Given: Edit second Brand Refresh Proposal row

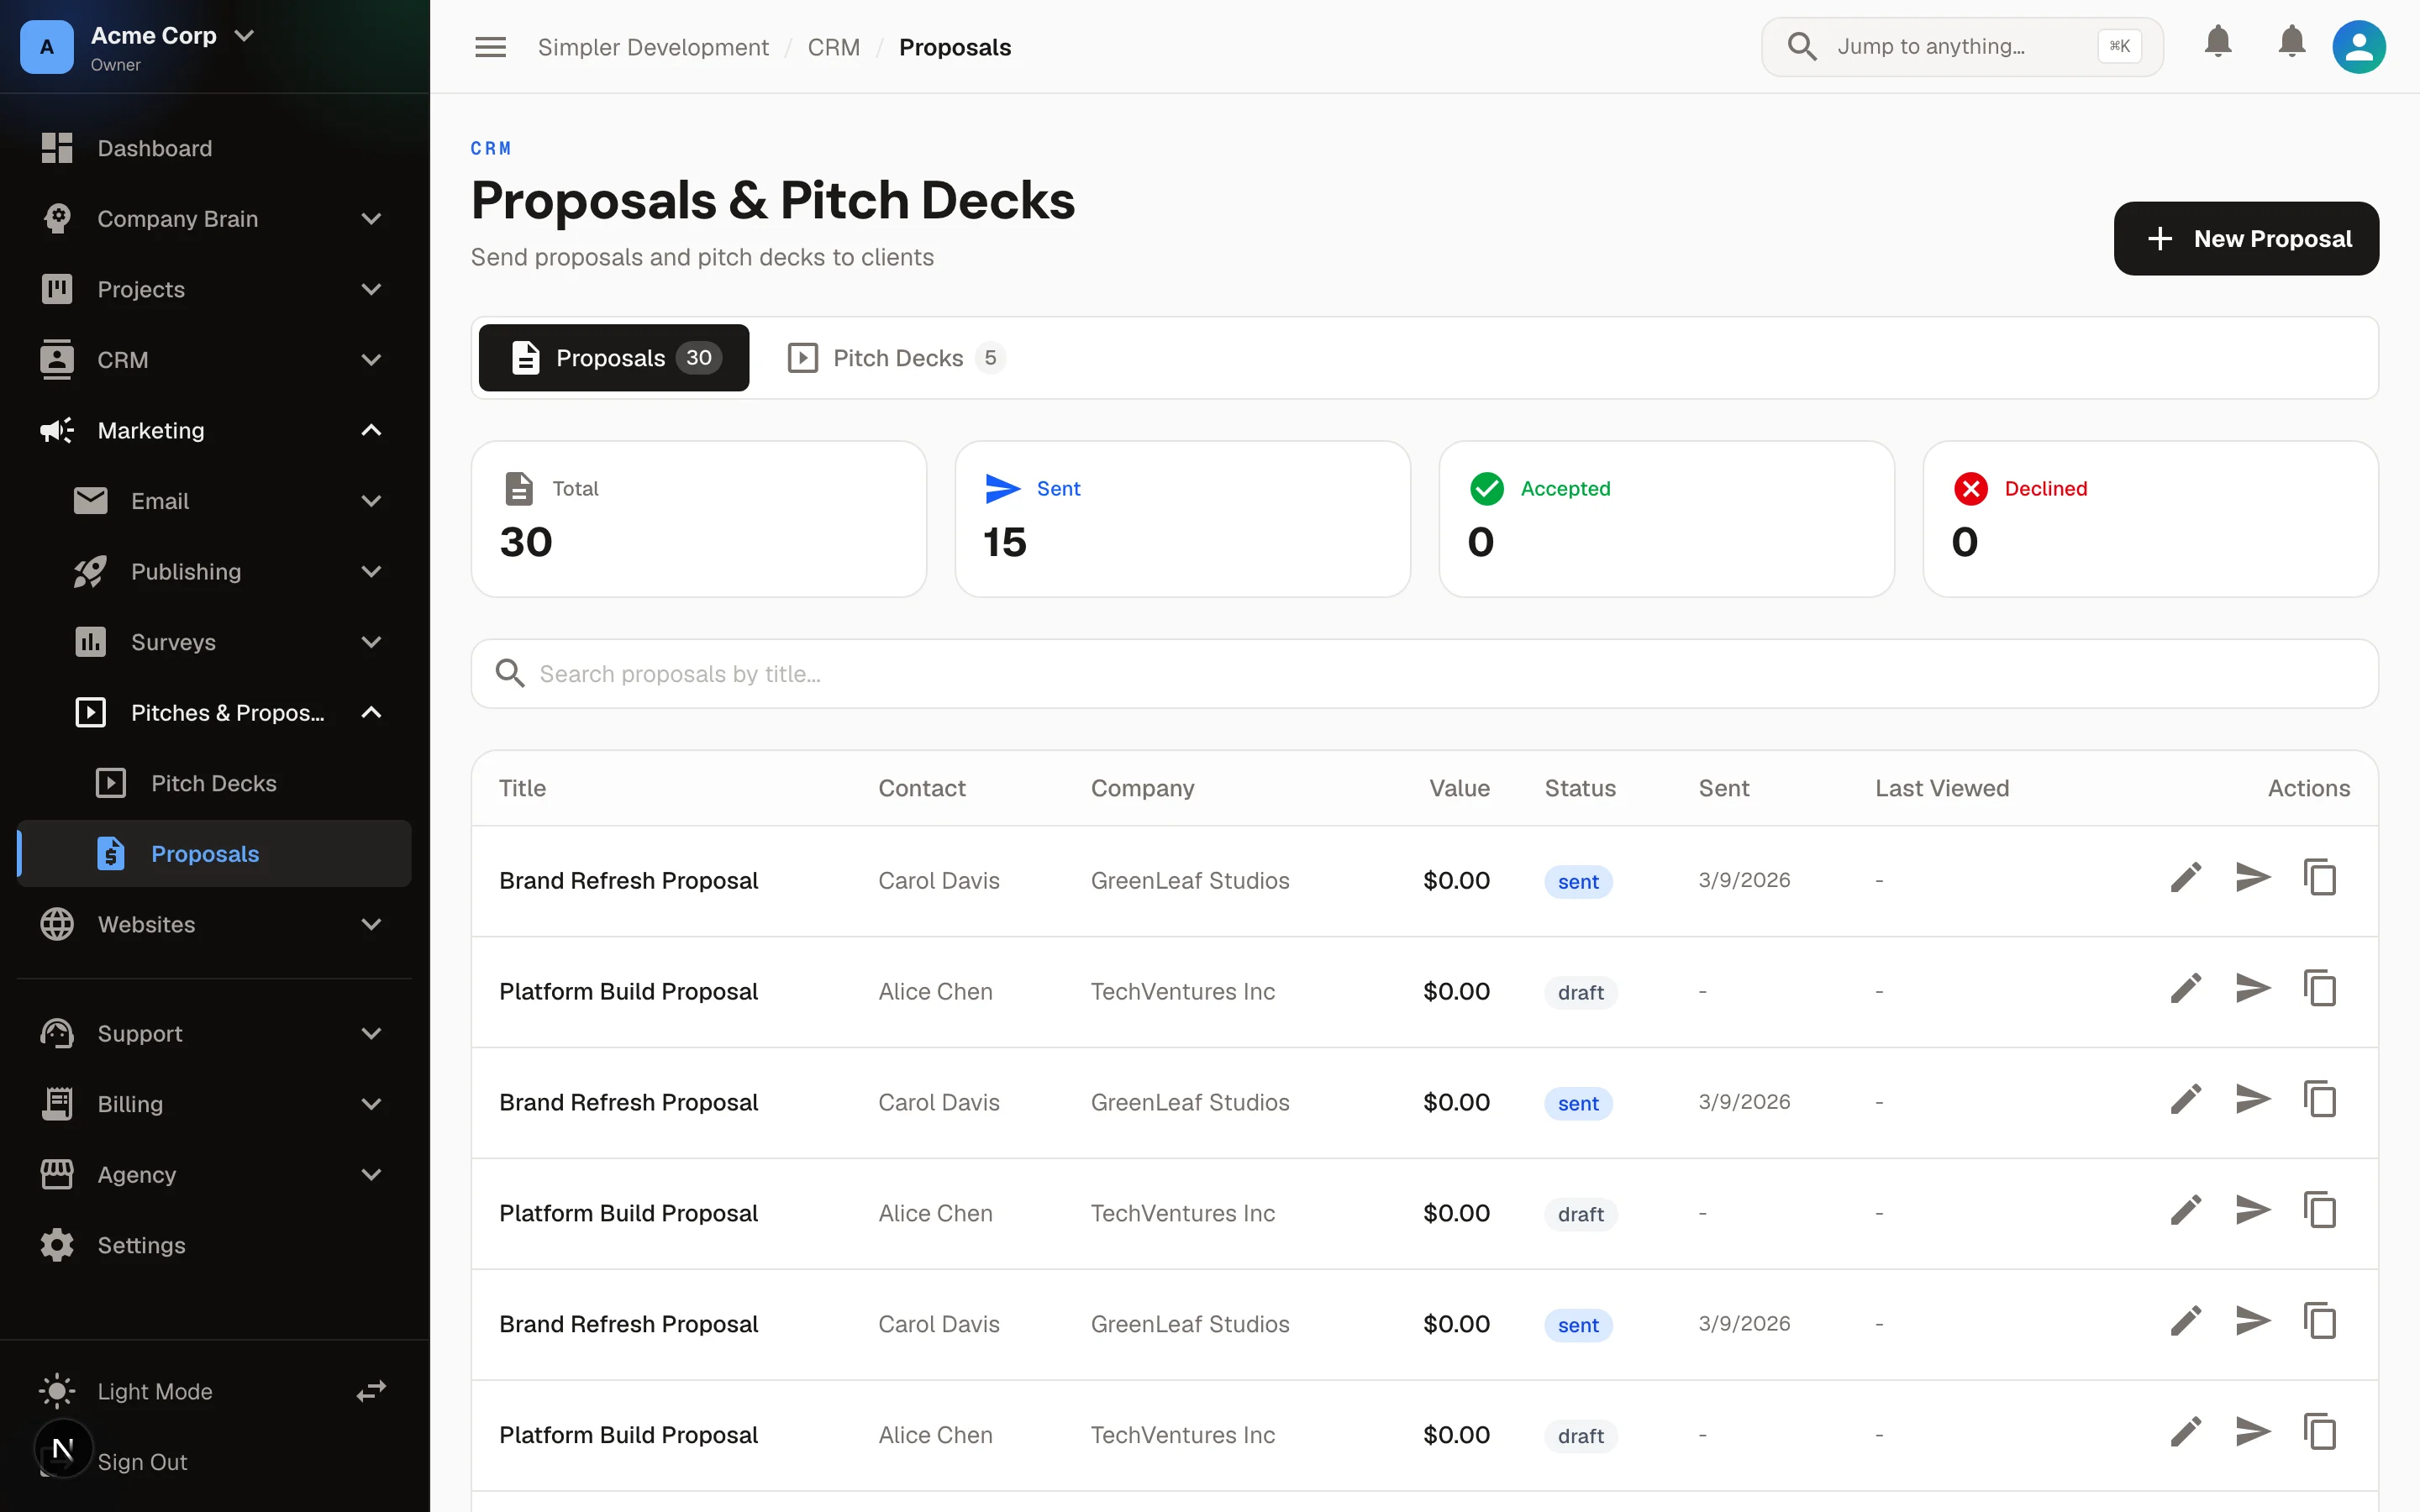Looking at the screenshot, I should pyautogui.click(x=2185, y=1100).
